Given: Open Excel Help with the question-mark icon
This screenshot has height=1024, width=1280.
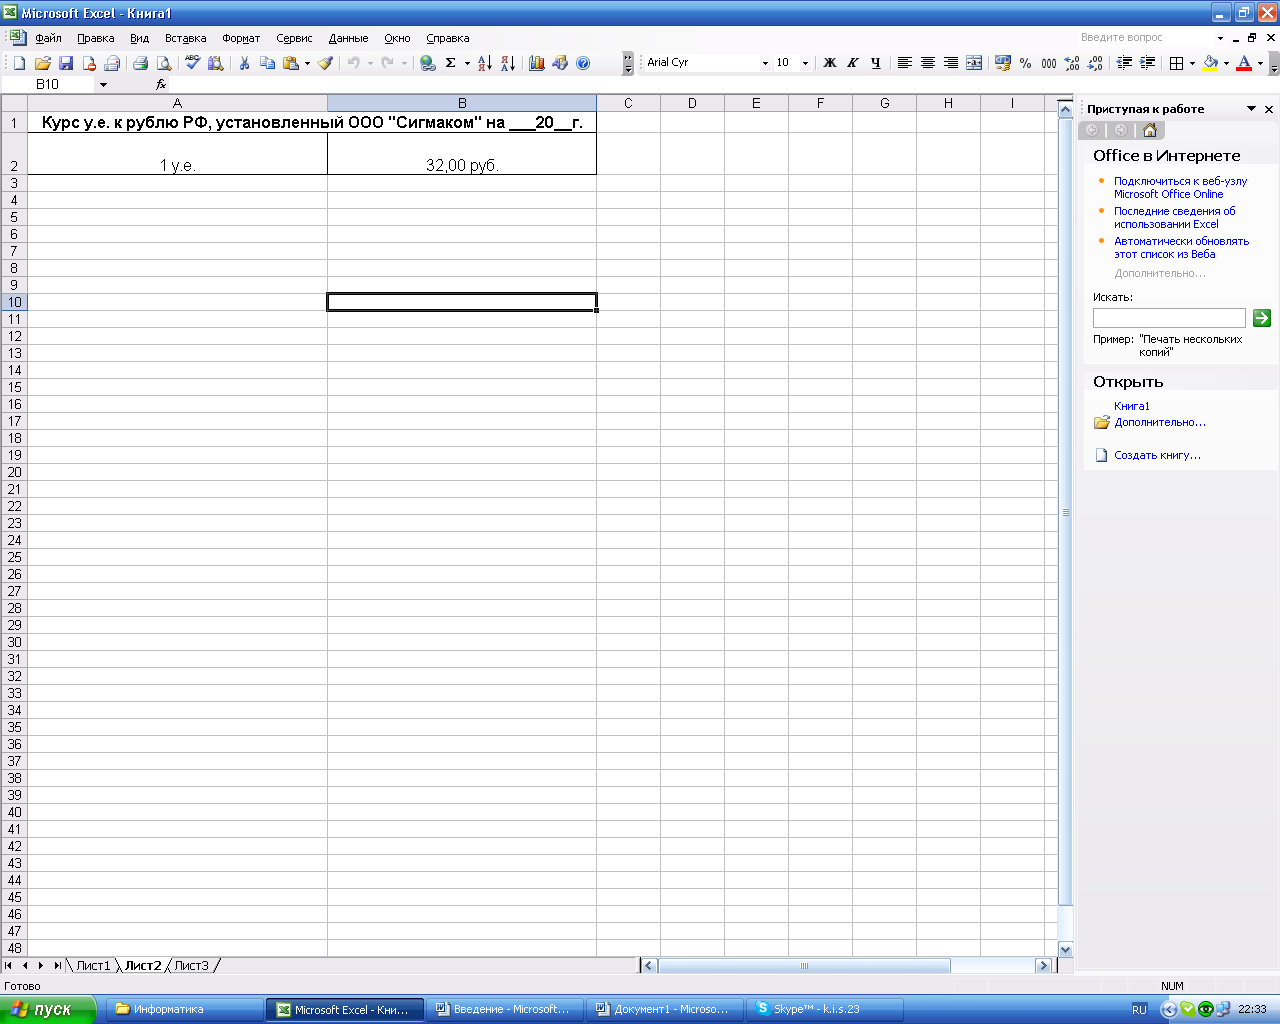Looking at the screenshot, I should click(583, 63).
